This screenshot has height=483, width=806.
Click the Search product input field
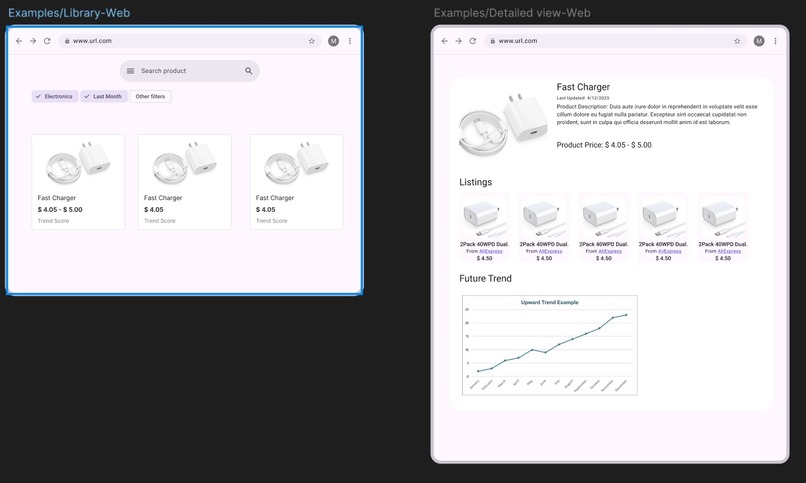[190, 71]
